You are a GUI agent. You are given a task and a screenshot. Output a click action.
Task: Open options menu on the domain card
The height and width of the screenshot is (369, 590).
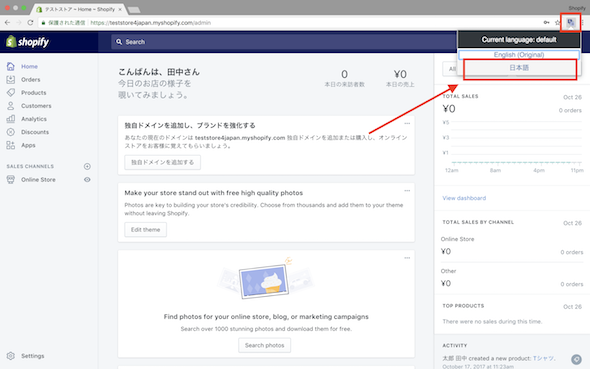(x=407, y=123)
